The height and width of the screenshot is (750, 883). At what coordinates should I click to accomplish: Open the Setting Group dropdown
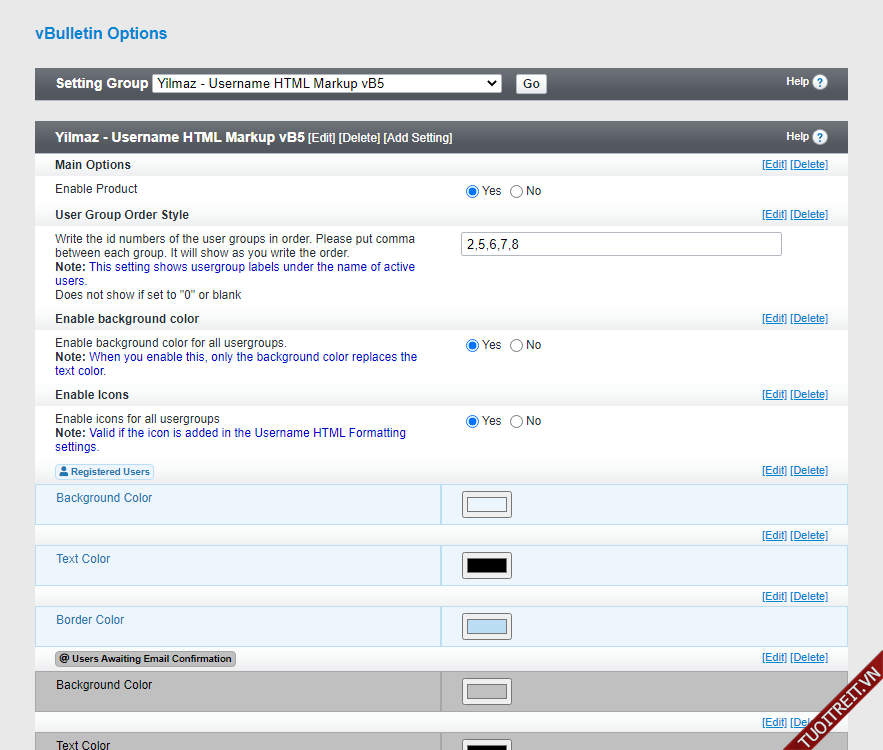pos(326,84)
